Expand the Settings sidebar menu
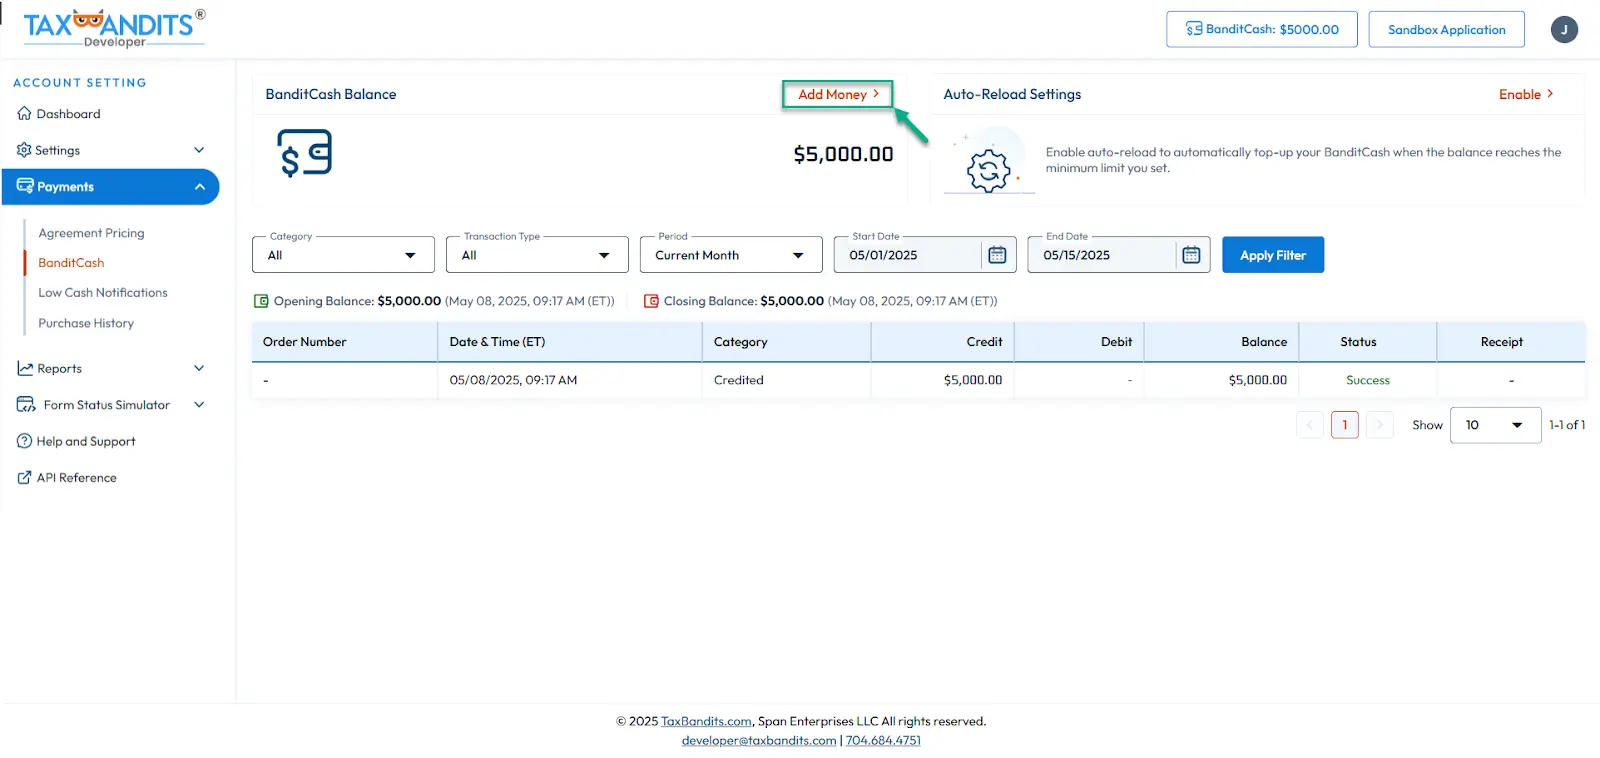This screenshot has width=1600, height=758. point(110,150)
